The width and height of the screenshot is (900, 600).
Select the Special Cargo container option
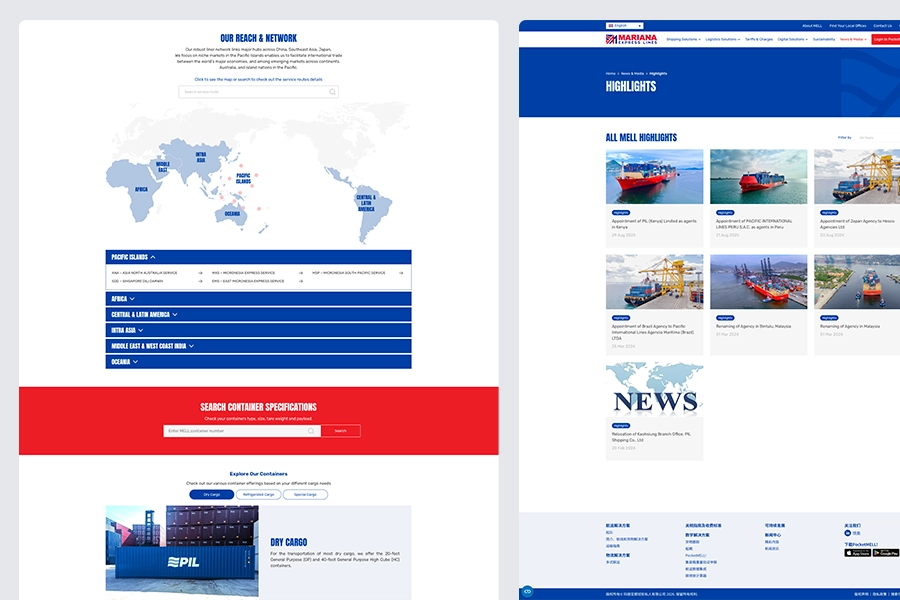305,494
